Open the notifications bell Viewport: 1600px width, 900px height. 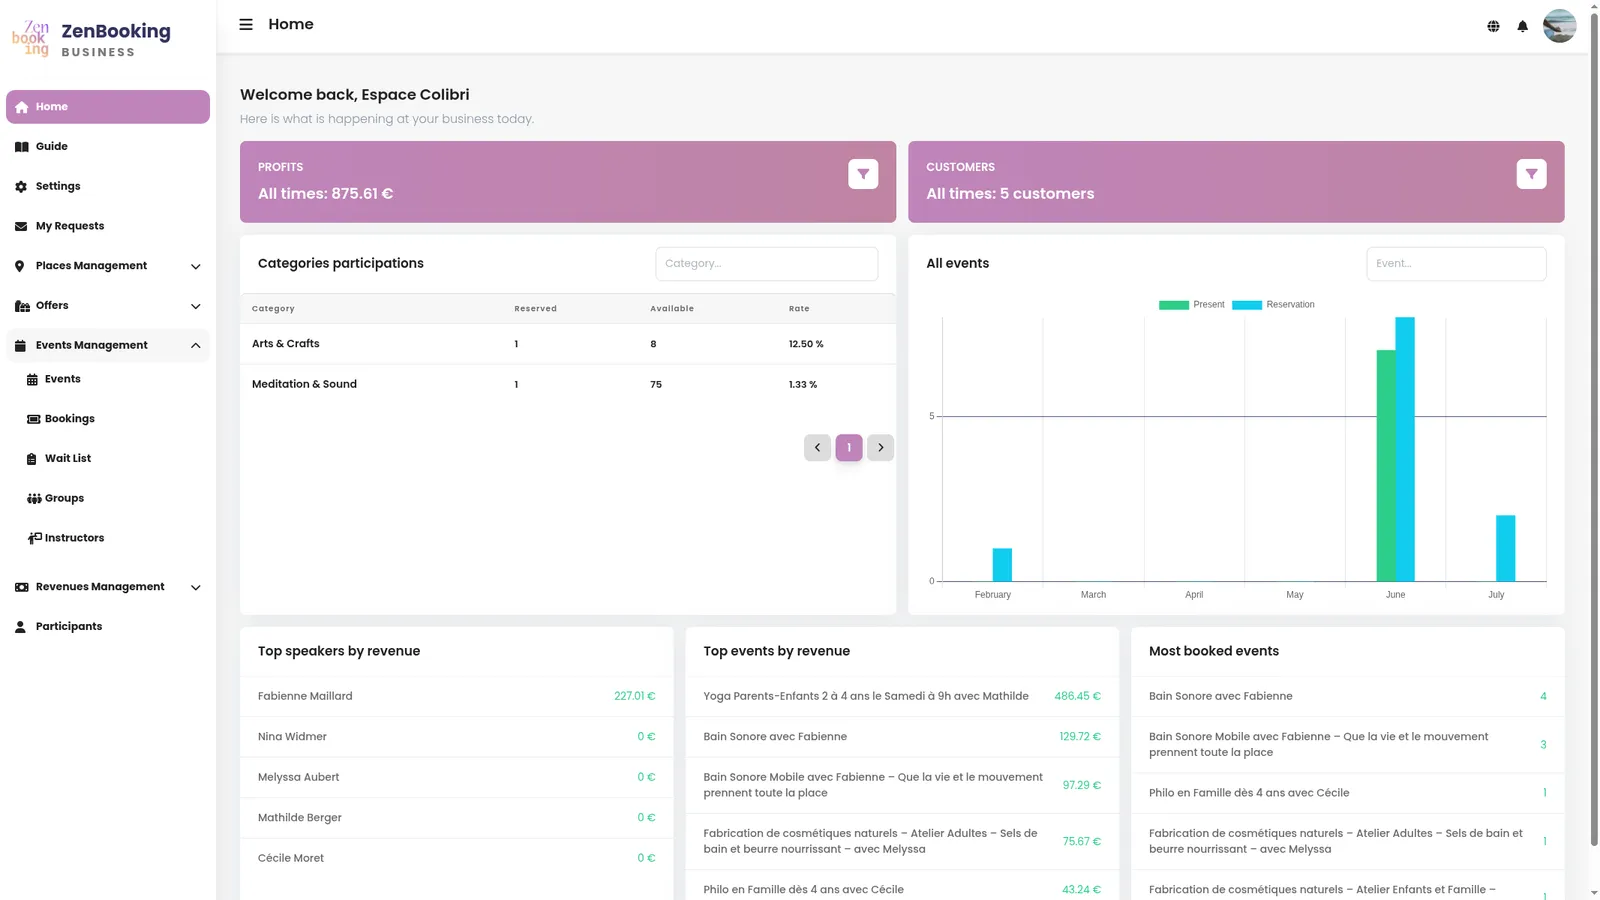click(x=1522, y=26)
